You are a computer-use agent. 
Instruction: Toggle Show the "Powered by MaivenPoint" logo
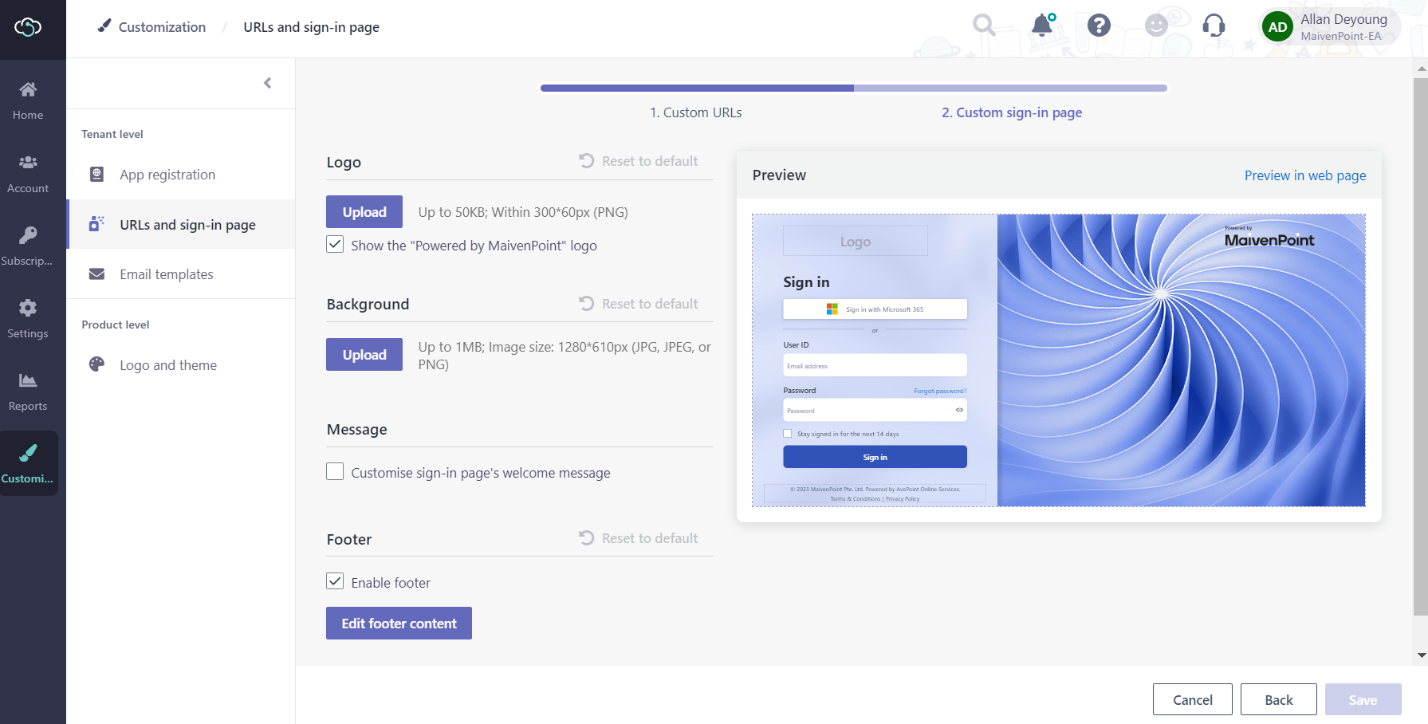(335, 244)
